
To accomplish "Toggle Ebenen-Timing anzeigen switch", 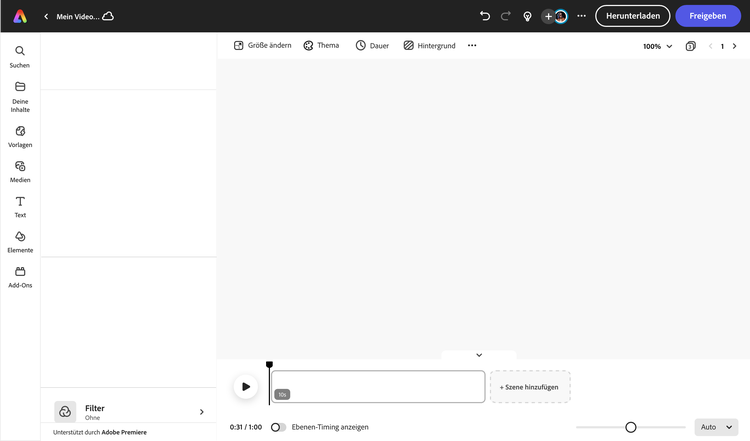I will point(278,427).
